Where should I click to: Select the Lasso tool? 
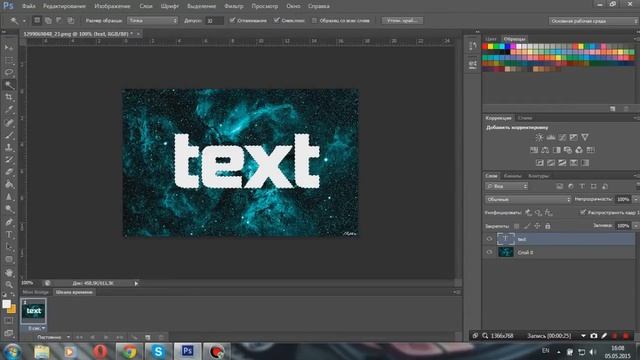[9, 73]
